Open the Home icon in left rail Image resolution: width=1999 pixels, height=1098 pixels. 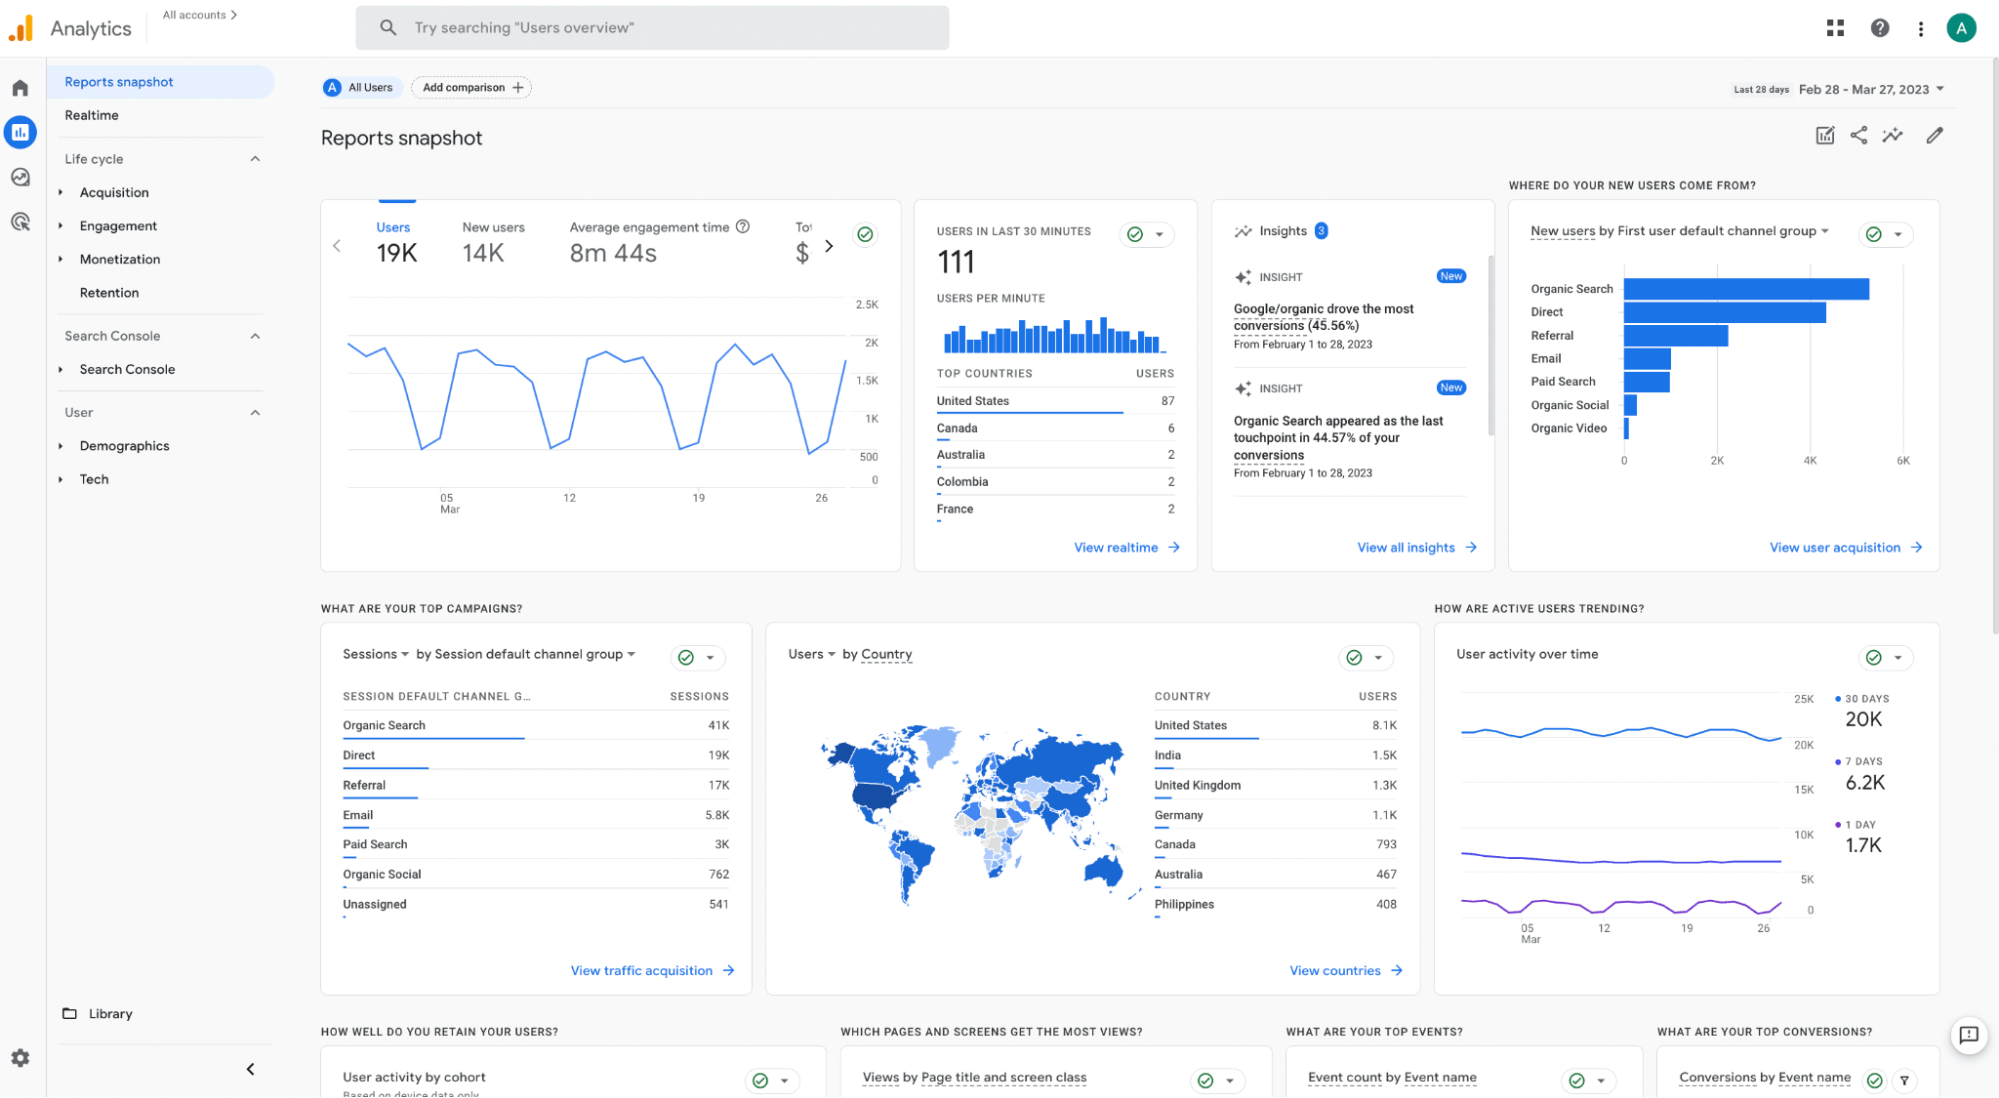point(20,88)
